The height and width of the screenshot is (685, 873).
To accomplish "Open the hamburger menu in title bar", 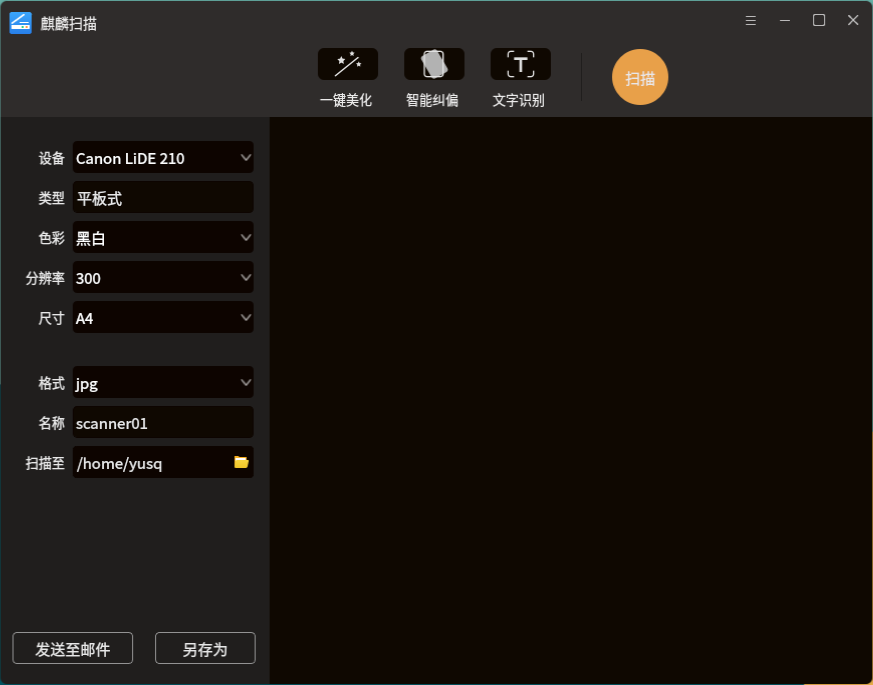I will coord(751,21).
